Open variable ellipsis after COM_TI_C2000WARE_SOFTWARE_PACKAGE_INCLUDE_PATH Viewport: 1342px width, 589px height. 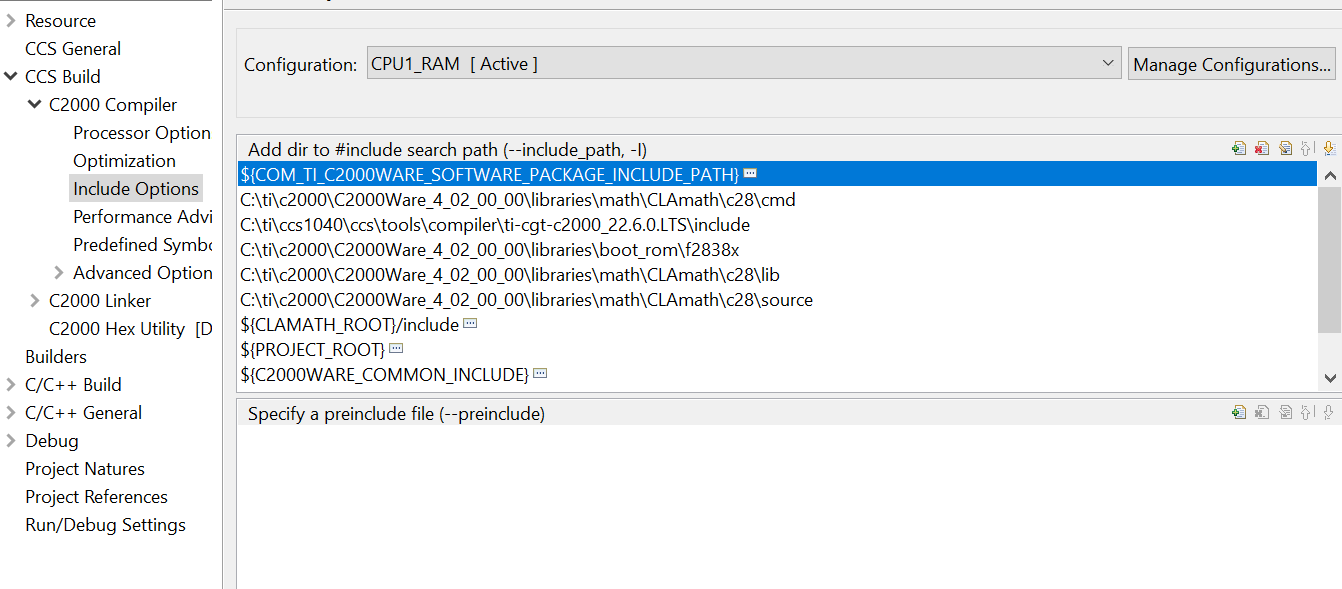(x=750, y=173)
